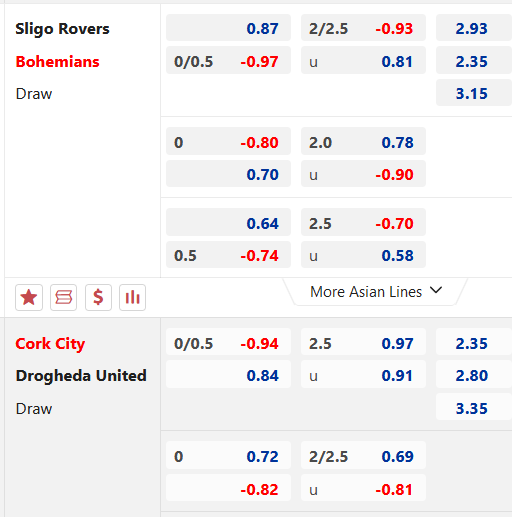This screenshot has height=519, width=515.
Task: Open Drogheda United team link
Action: 81,376
